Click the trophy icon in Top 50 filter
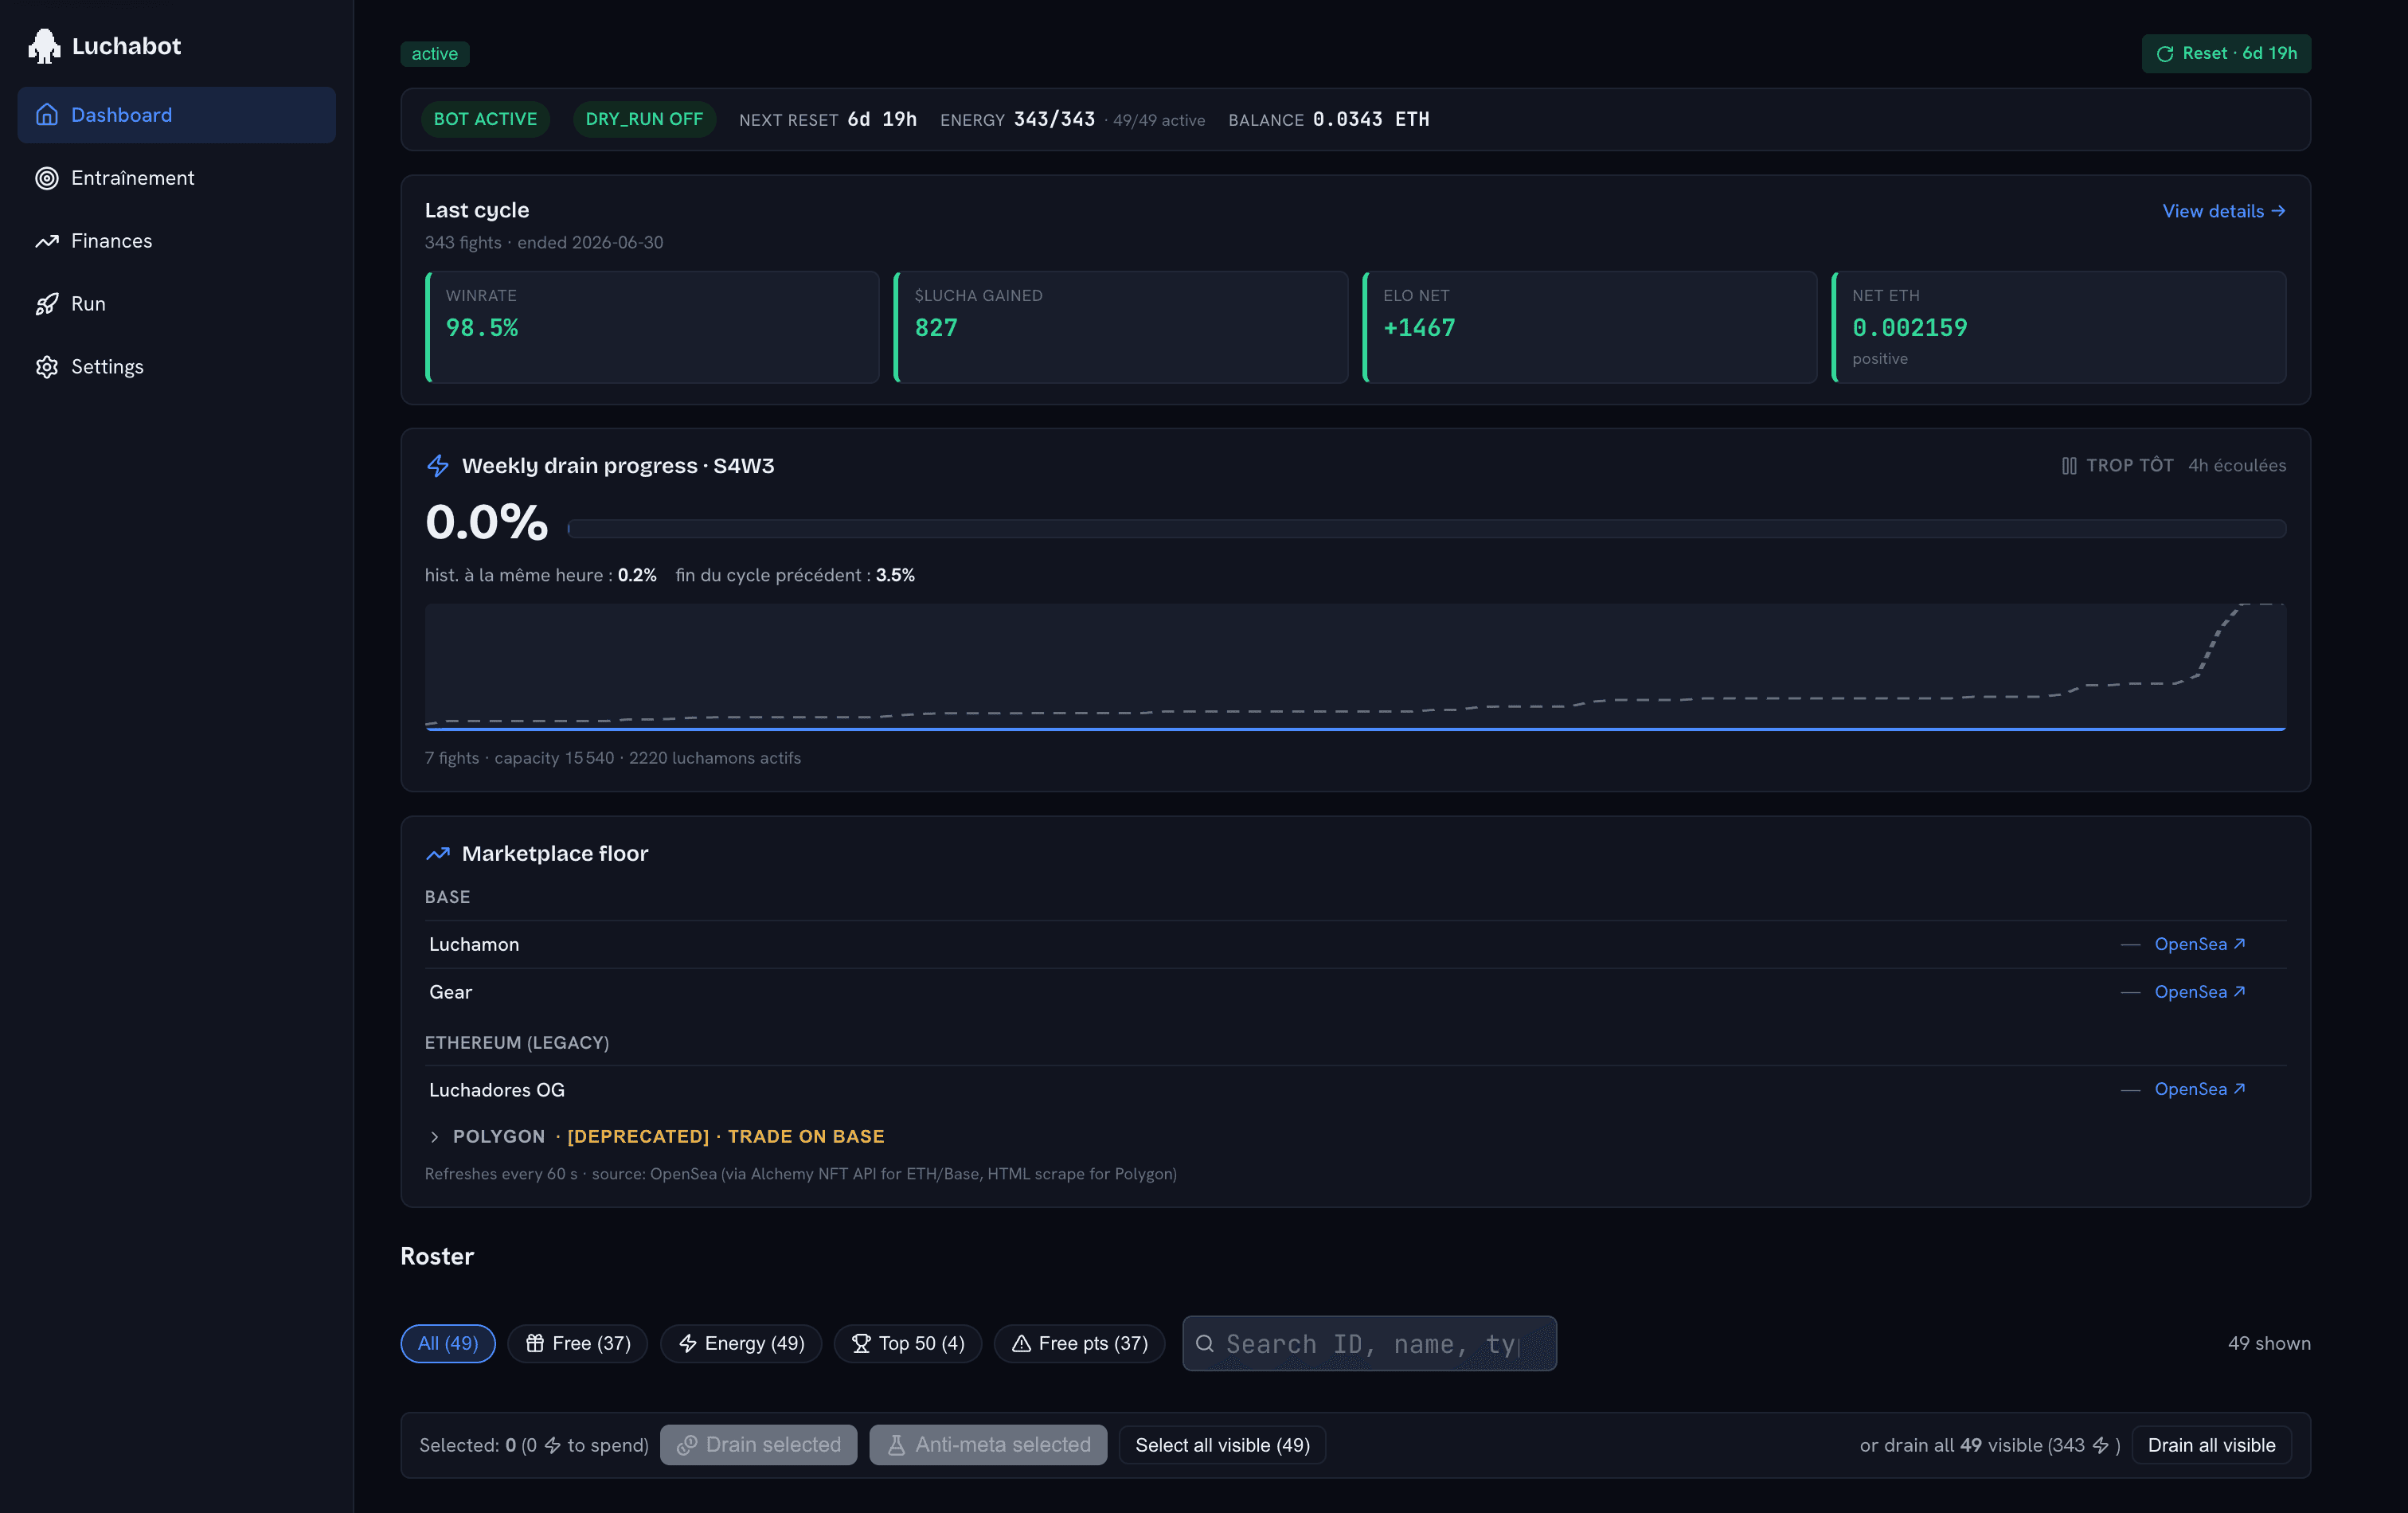Viewport: 2408px width, 1513px height. pyautogui.click(x=861, y=1343)
